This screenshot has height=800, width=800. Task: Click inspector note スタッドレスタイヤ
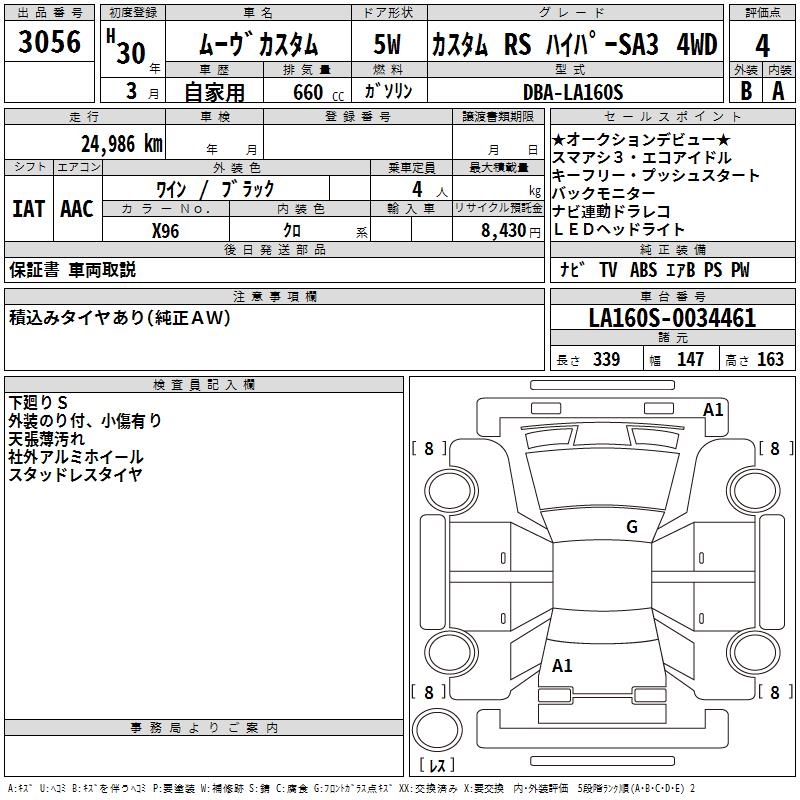pyautogui.click(x=76, y=474)
